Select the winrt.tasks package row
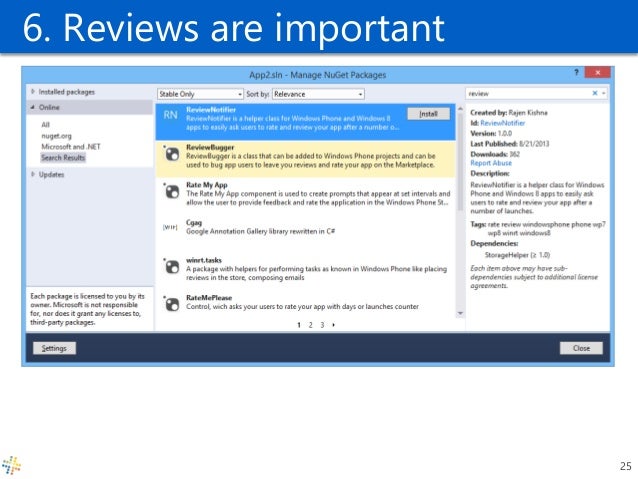The width and height of the screenshot is (638, 479). pyautogui.click(x=305, y=271)
